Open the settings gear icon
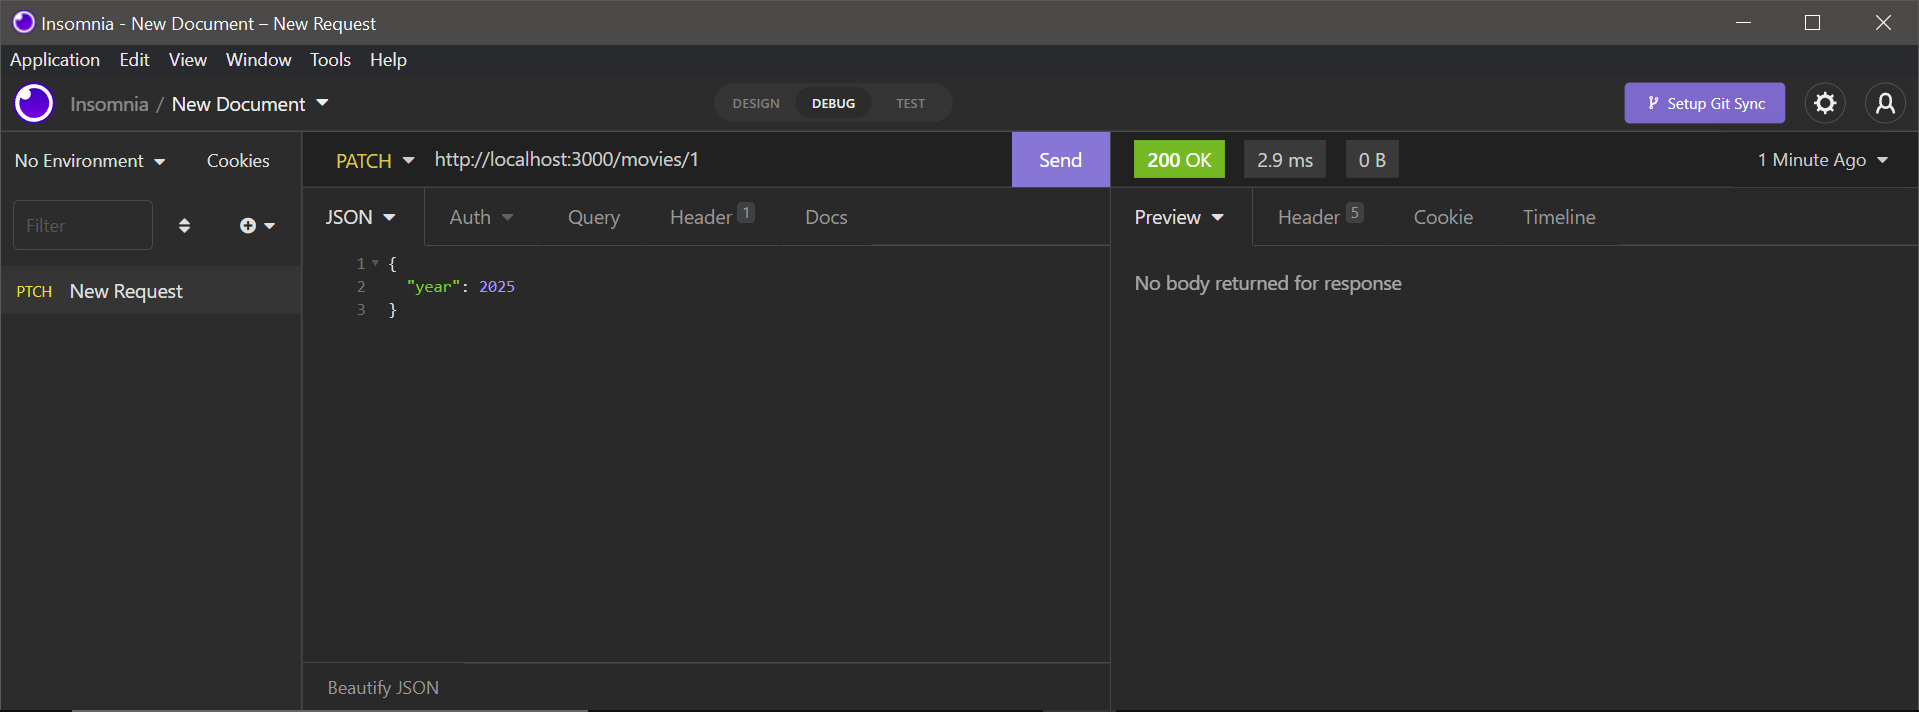Viewport: 1919px width, 712px height. [1825, 103]
